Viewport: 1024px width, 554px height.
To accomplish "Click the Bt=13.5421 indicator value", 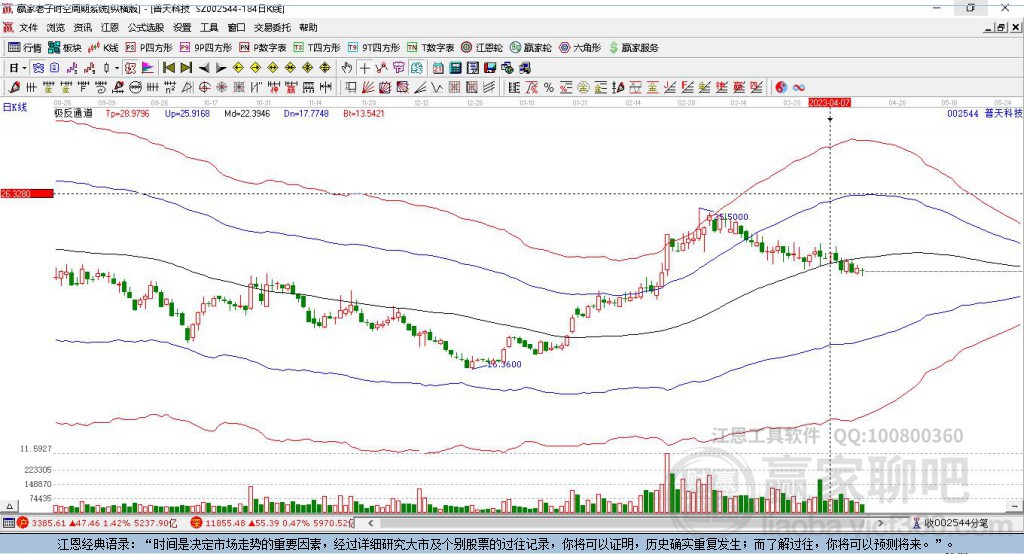I will pyautogui.click(x=364, y=114).
